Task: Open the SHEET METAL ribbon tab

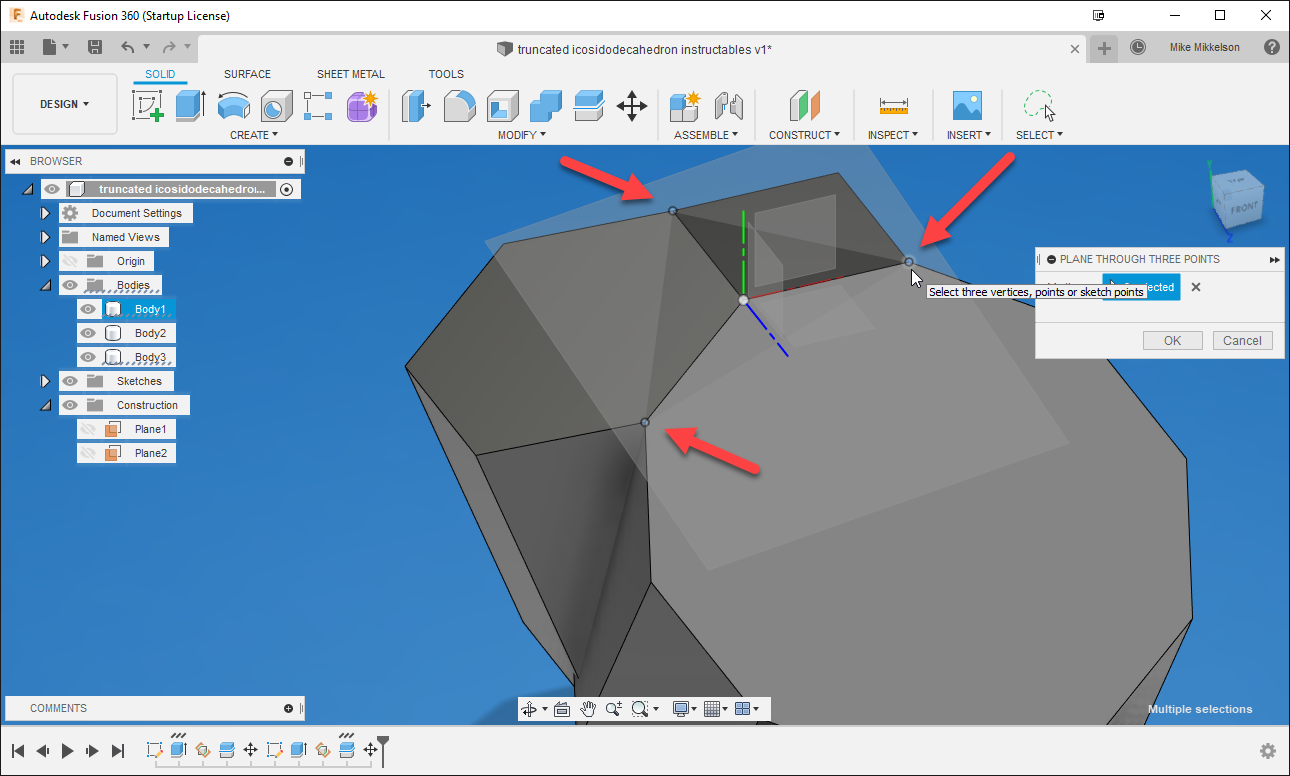Action: [350, 73]
